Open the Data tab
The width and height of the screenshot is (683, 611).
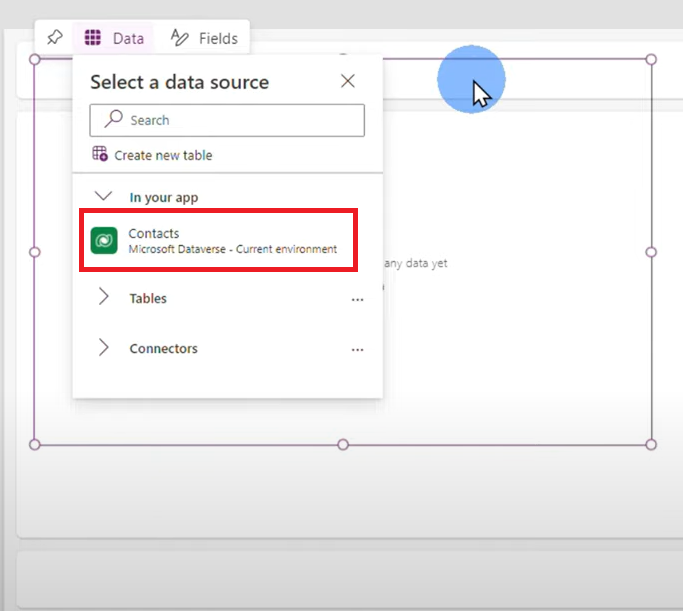[x=114, y=38]
